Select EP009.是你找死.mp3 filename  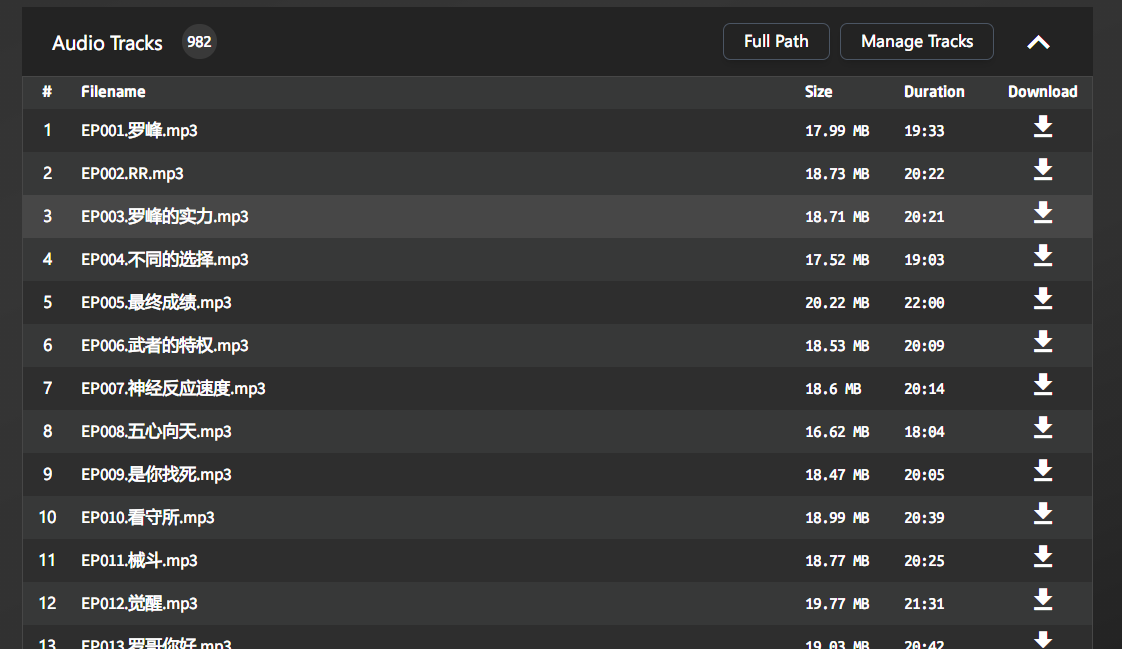point(156,474)
